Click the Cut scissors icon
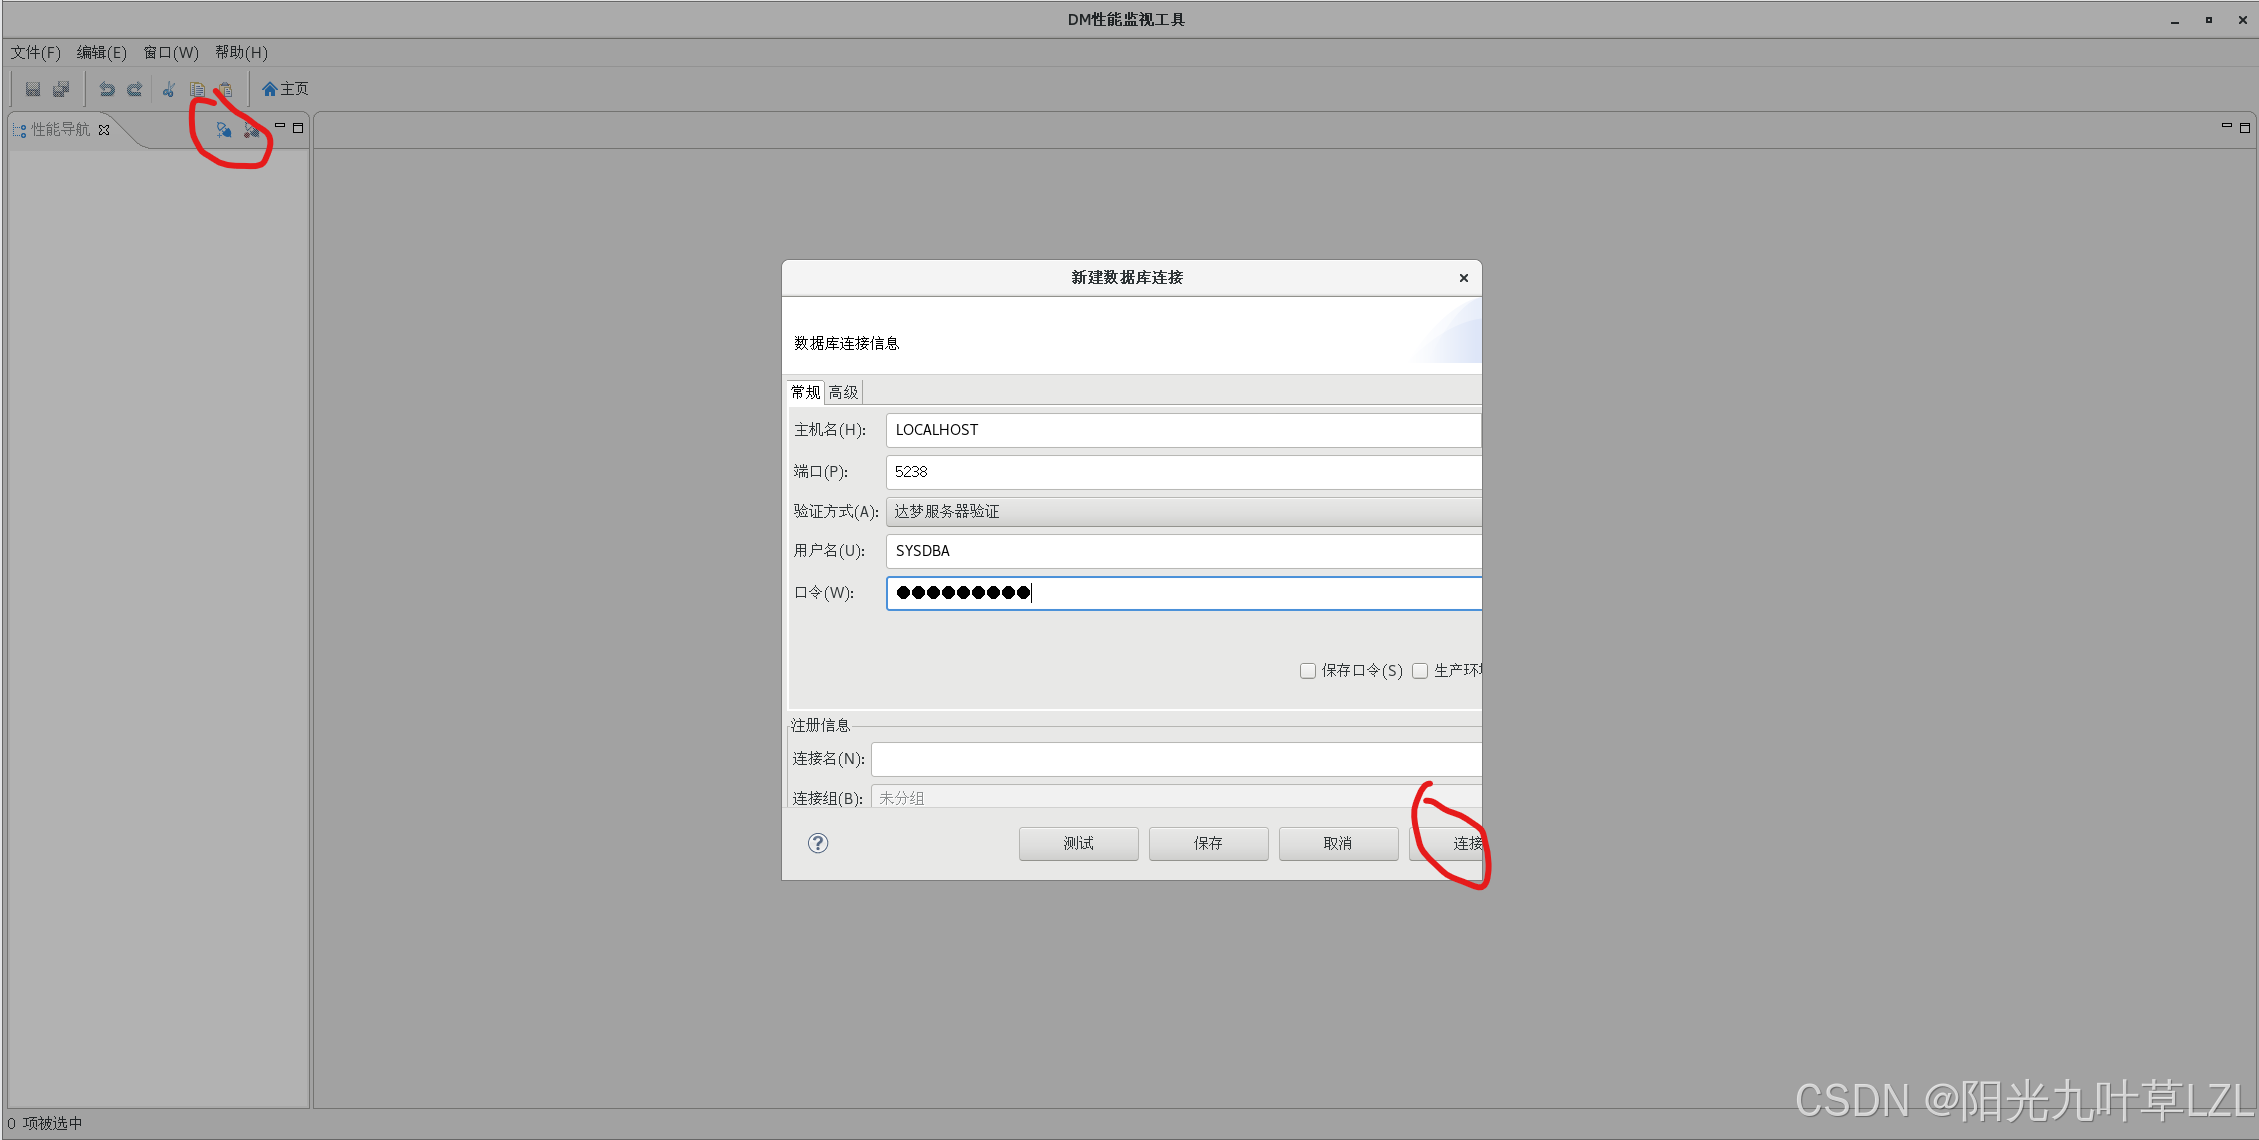Viewport: 2259px width, 1140px height. (169, 89)
